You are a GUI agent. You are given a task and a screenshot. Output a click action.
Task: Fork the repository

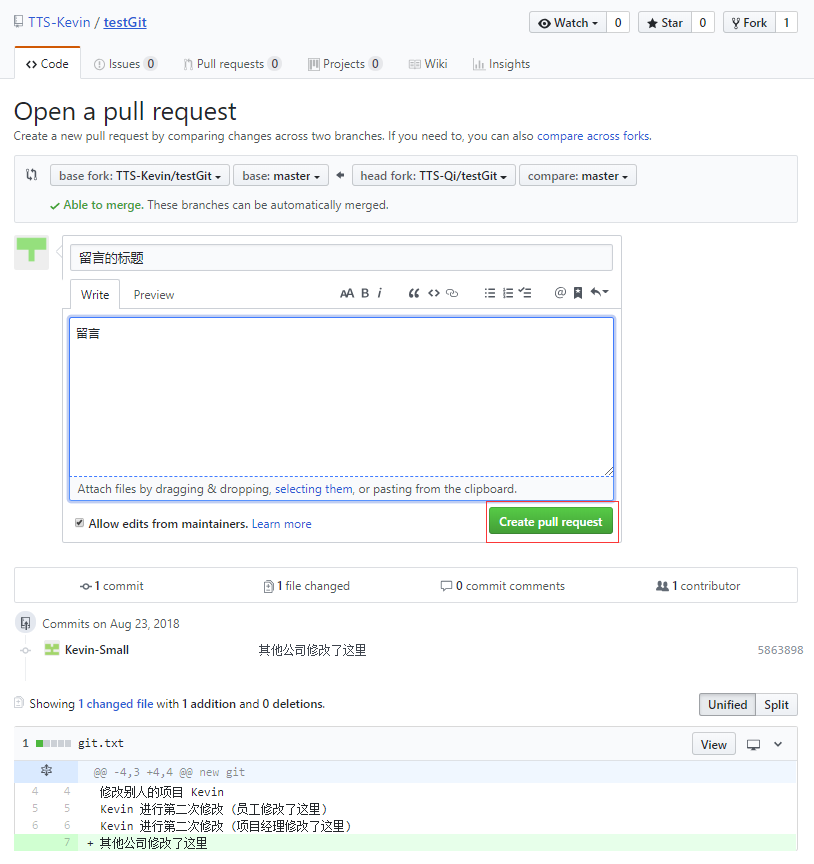[x=749, y=23]
